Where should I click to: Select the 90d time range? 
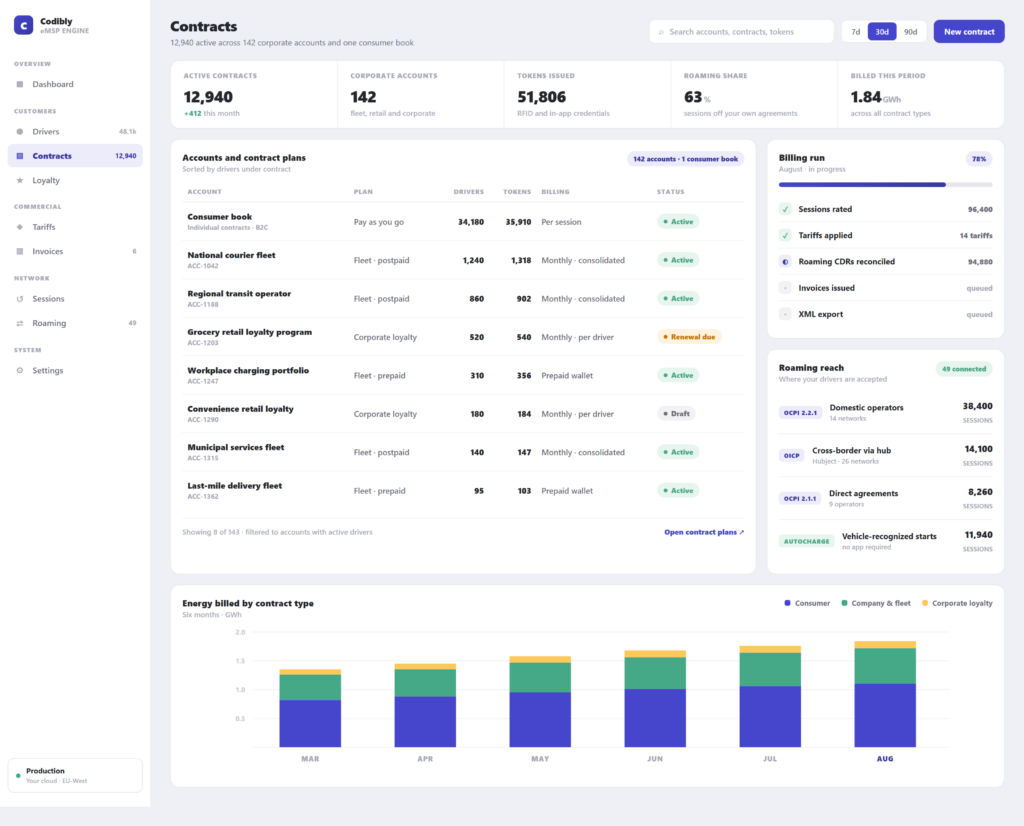click(910, 31)
